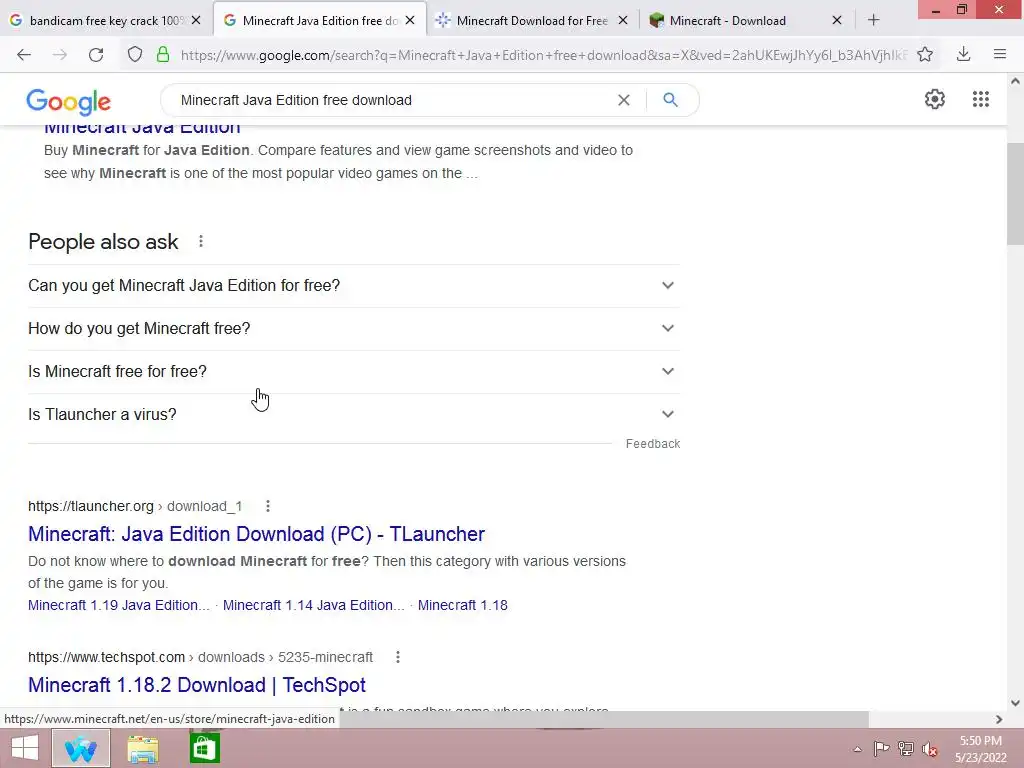1024x768 pixels.
Task: Go back to the previous page
Action: [x=24, y=55]
